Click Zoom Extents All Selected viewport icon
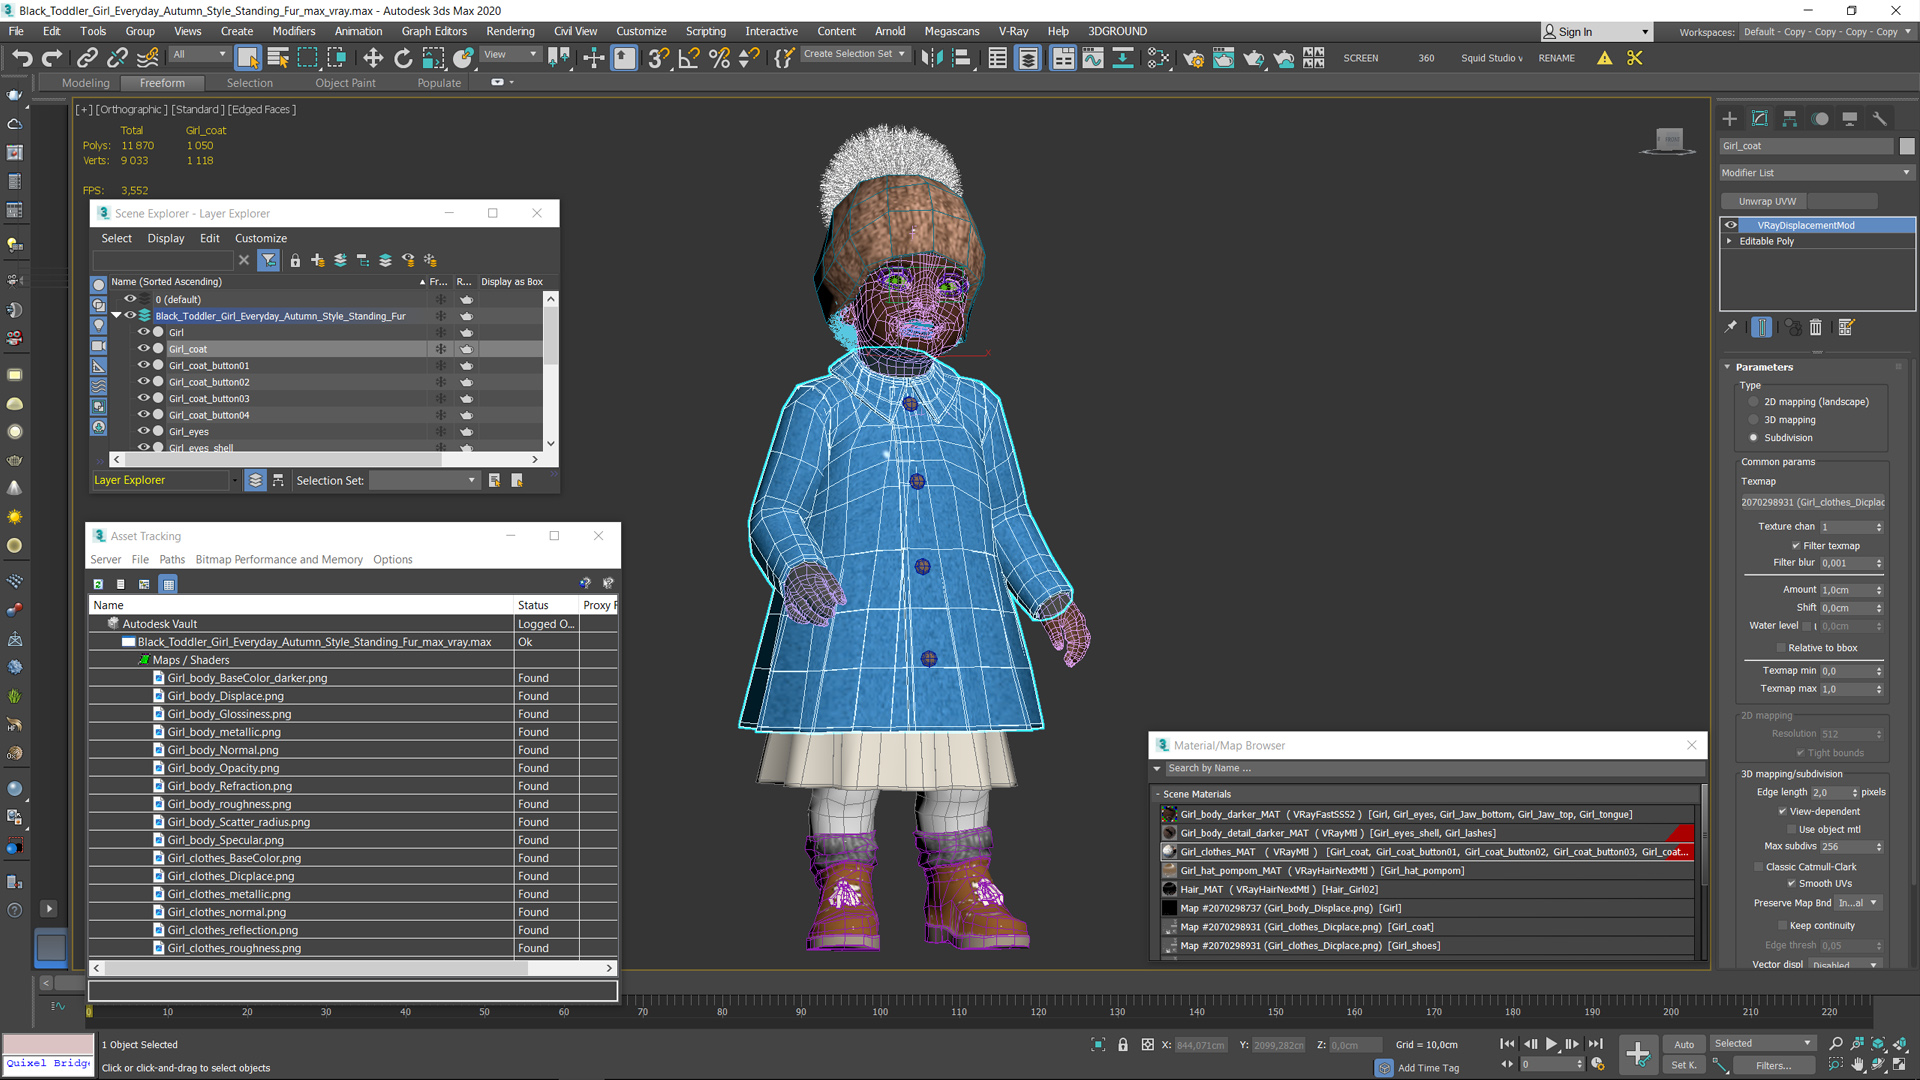 1898,1044
